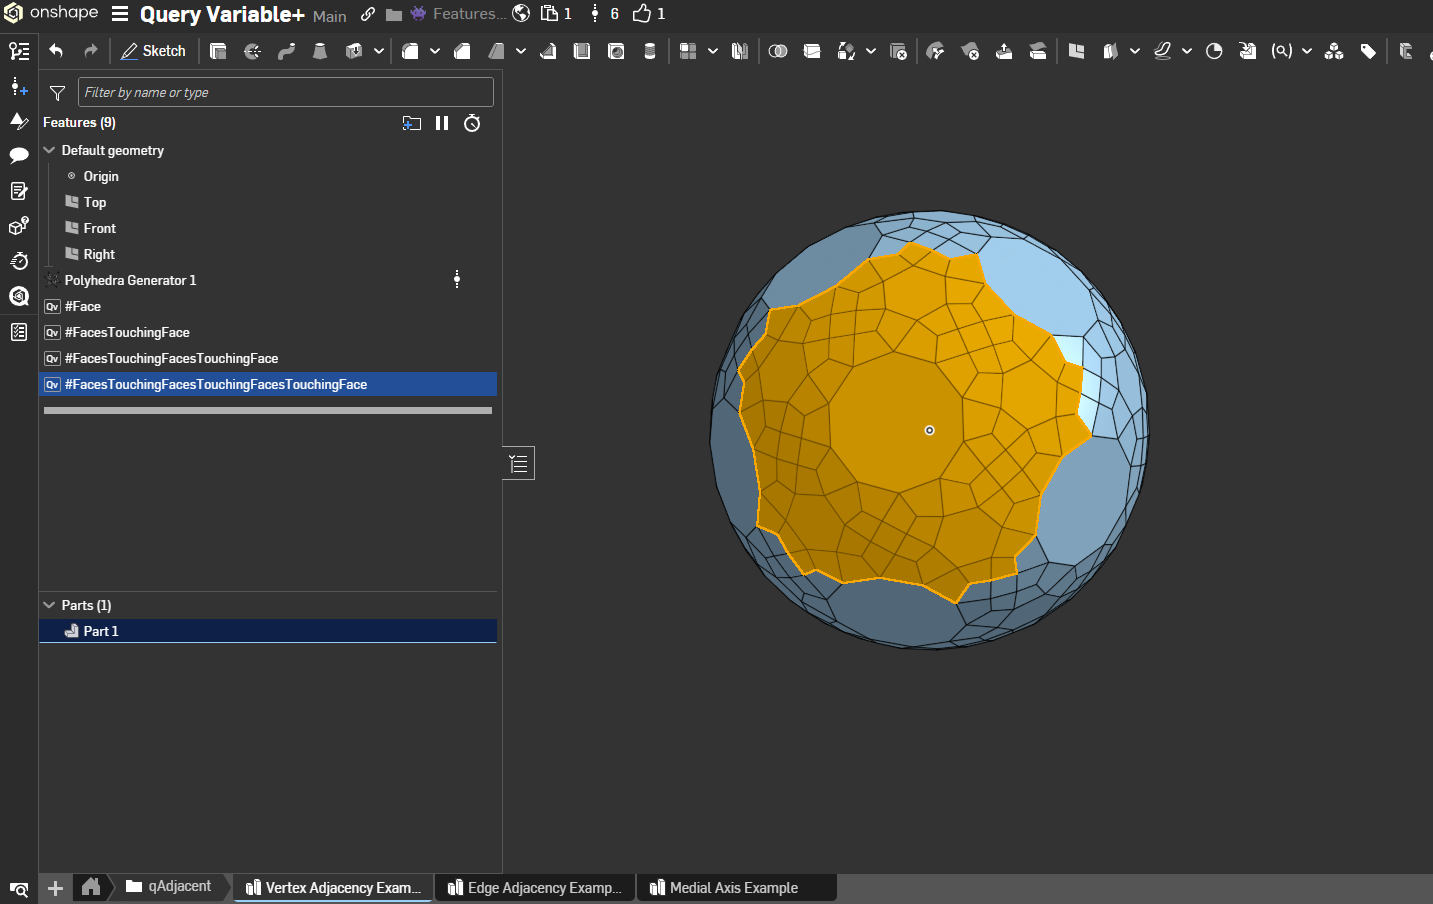Collapse the Parts (1) section
Image resolution: width=1433 pixels, height=904 pixels.
pos(49,605)
